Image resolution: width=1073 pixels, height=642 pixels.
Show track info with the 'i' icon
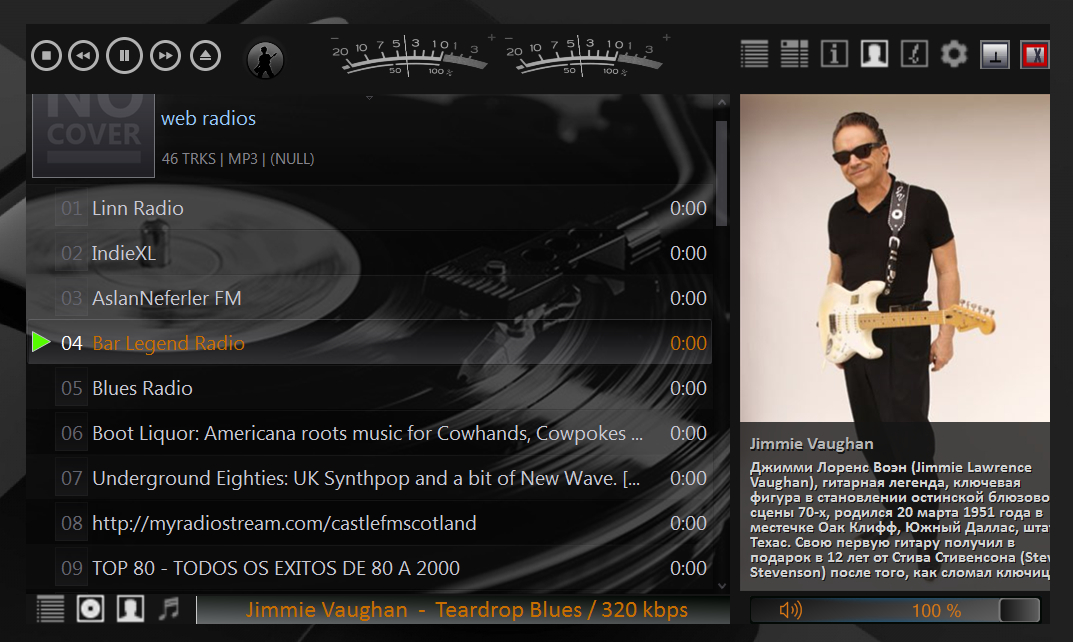(834, 53)
